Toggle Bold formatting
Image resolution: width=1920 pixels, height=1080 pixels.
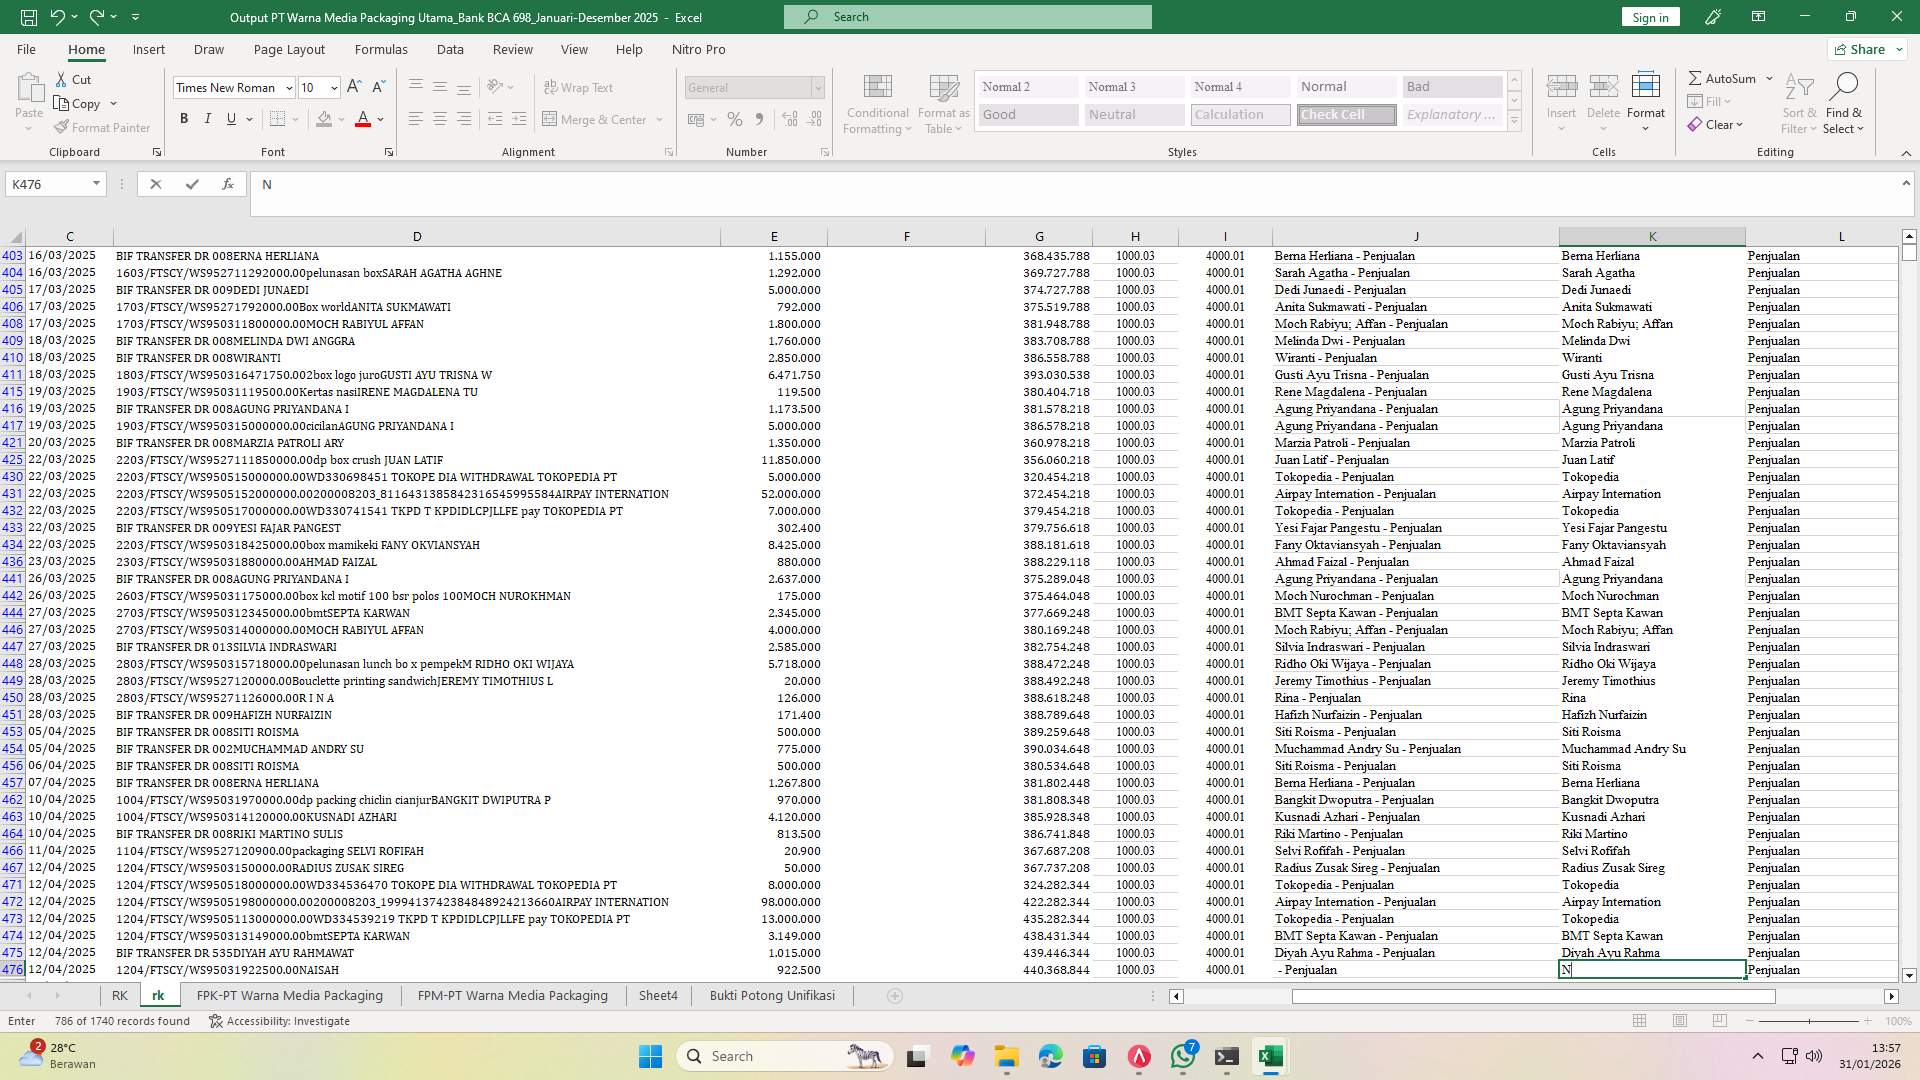(184, 118)
